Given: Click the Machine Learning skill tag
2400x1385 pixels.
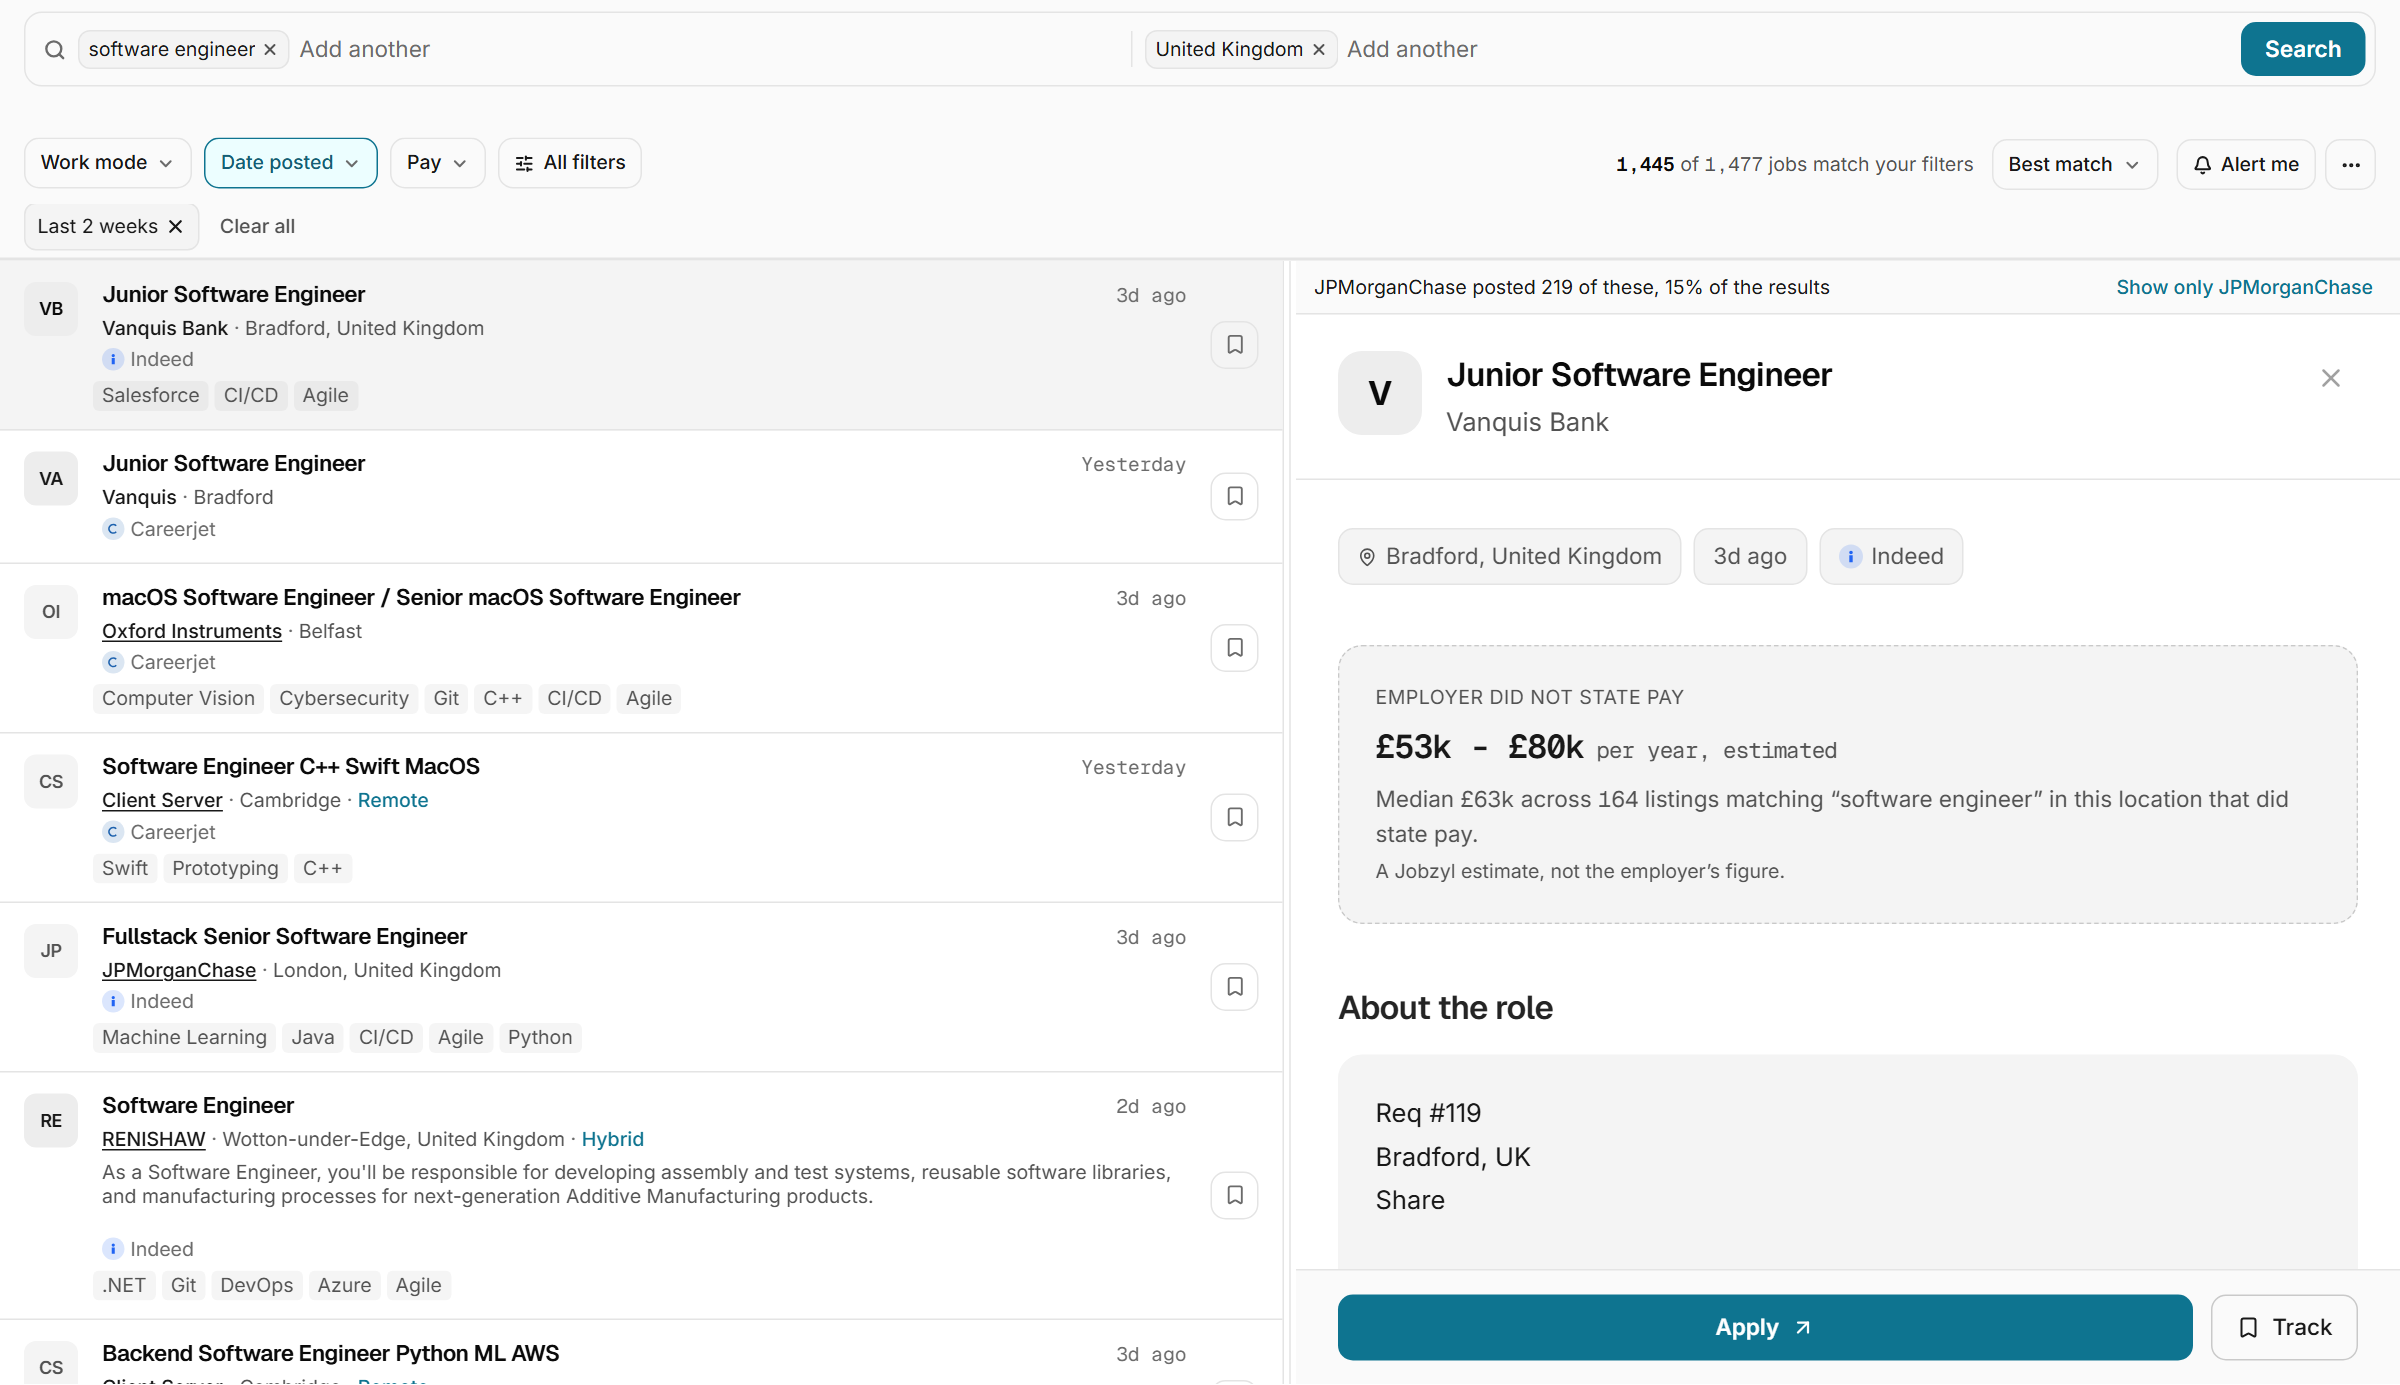Looking at the screenshot, I should [184, 1037].
